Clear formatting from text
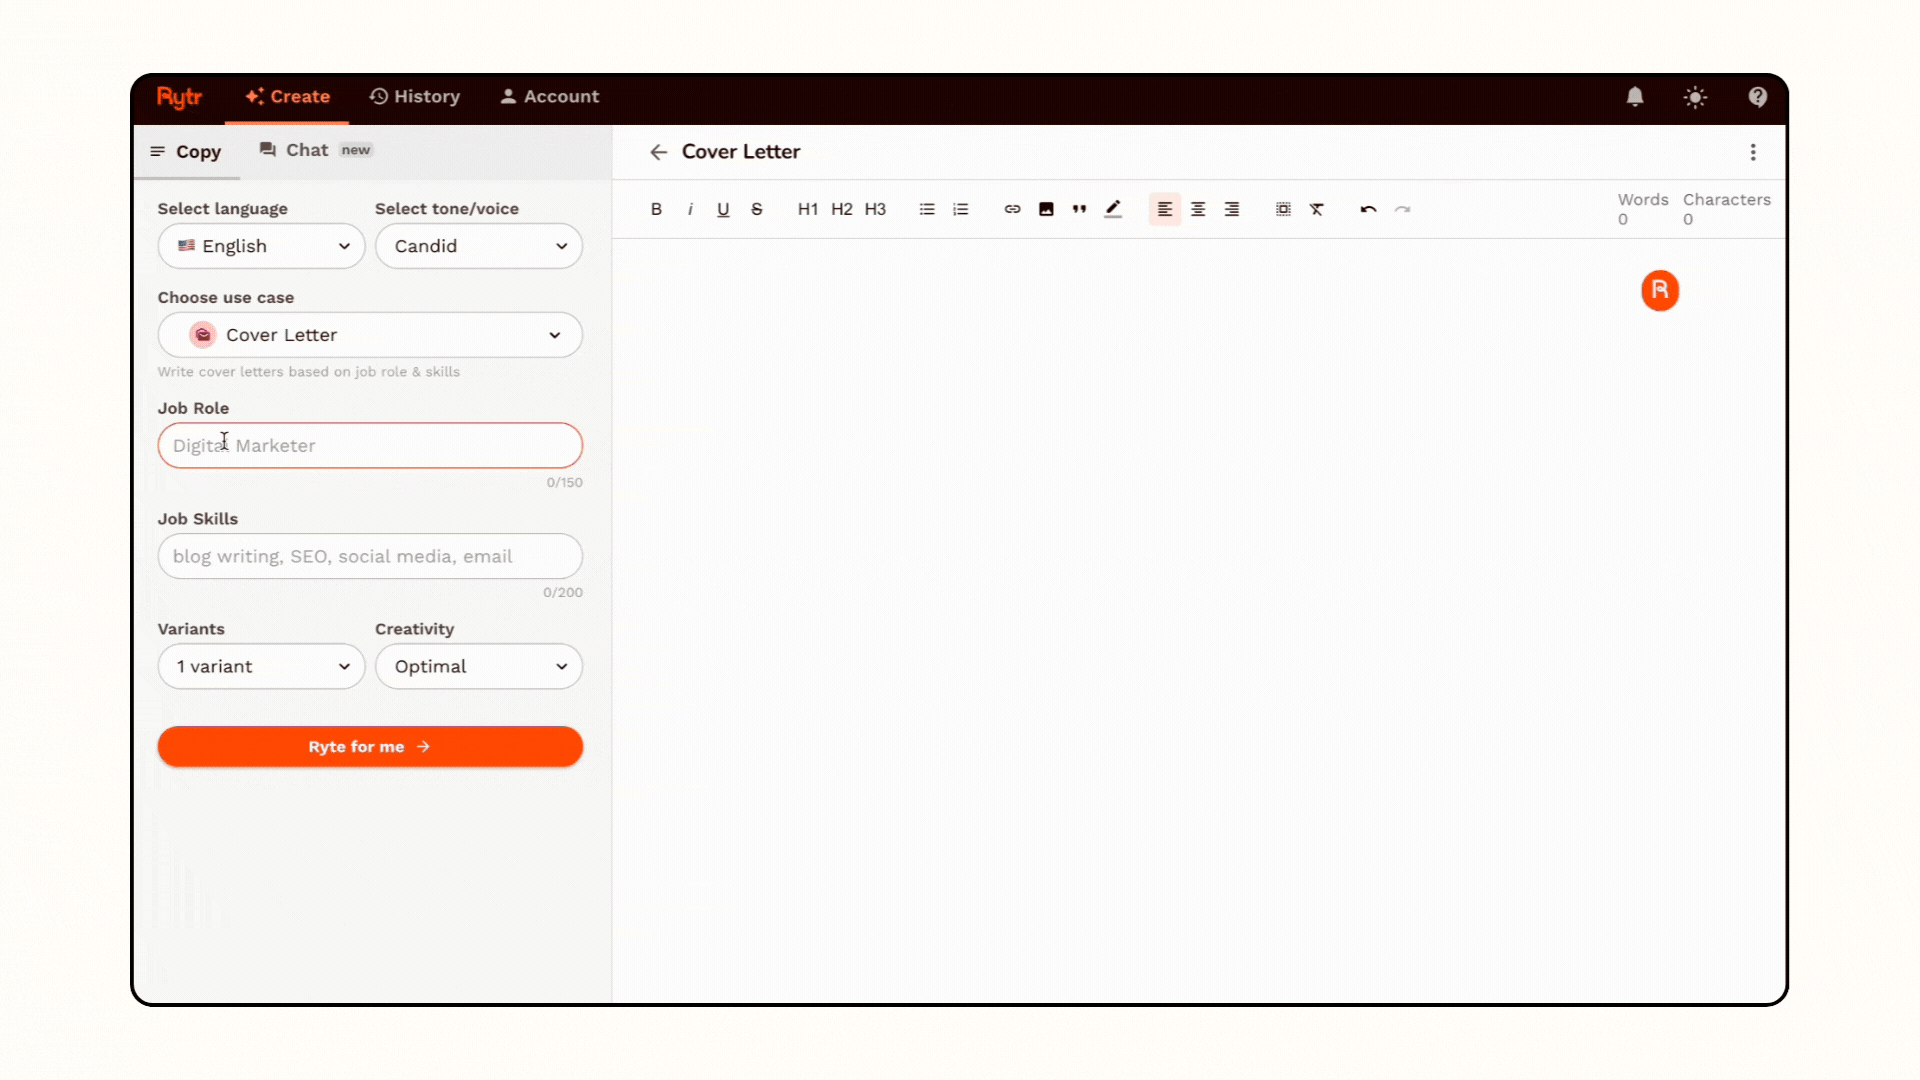 click(x=1317, y=209)
